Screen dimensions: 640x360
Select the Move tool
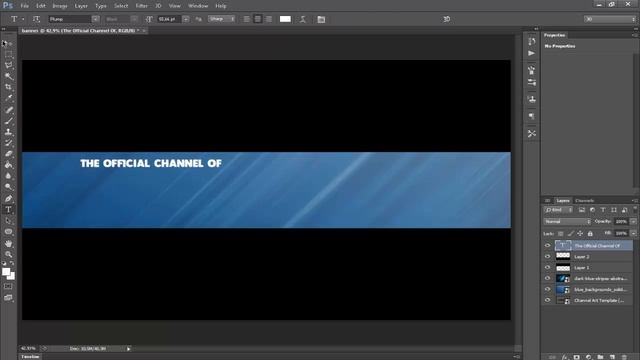click(8, 43)
